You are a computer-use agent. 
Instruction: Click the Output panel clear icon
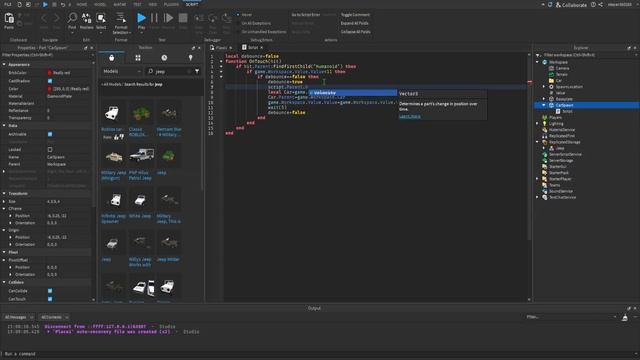tap(625, 318)
